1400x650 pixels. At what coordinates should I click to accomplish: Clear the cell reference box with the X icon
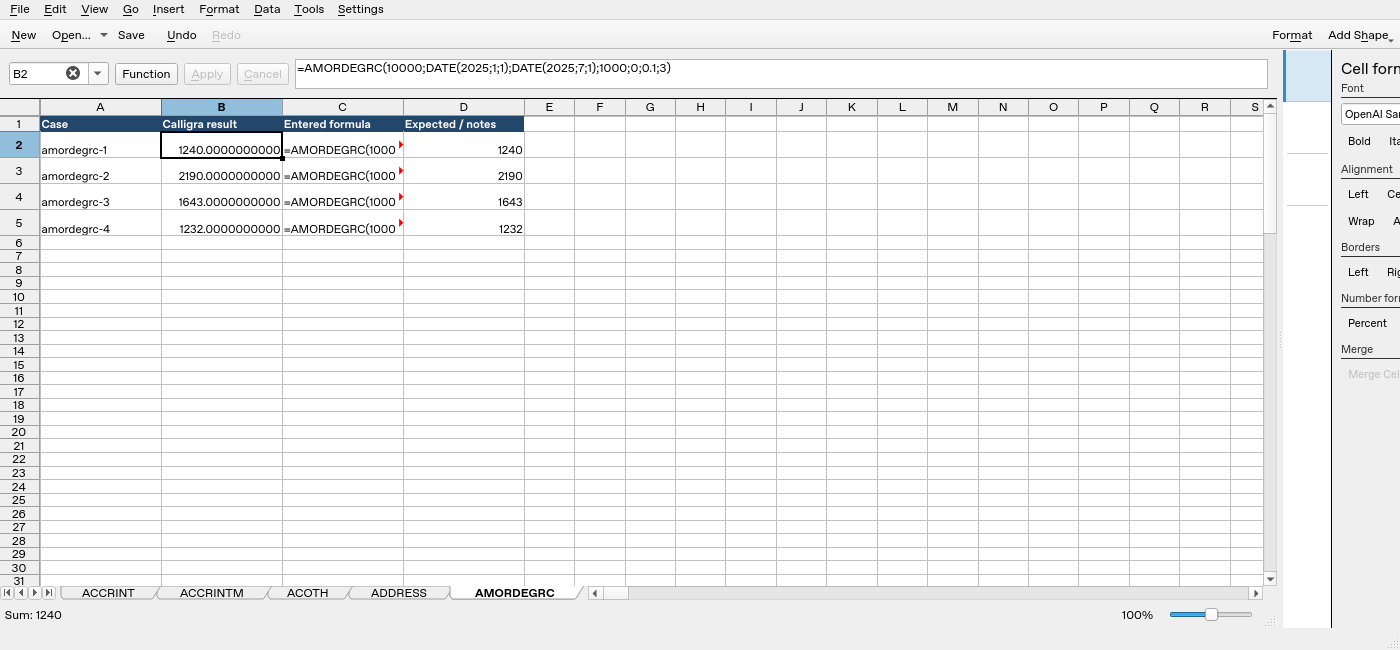click(73, 73)
